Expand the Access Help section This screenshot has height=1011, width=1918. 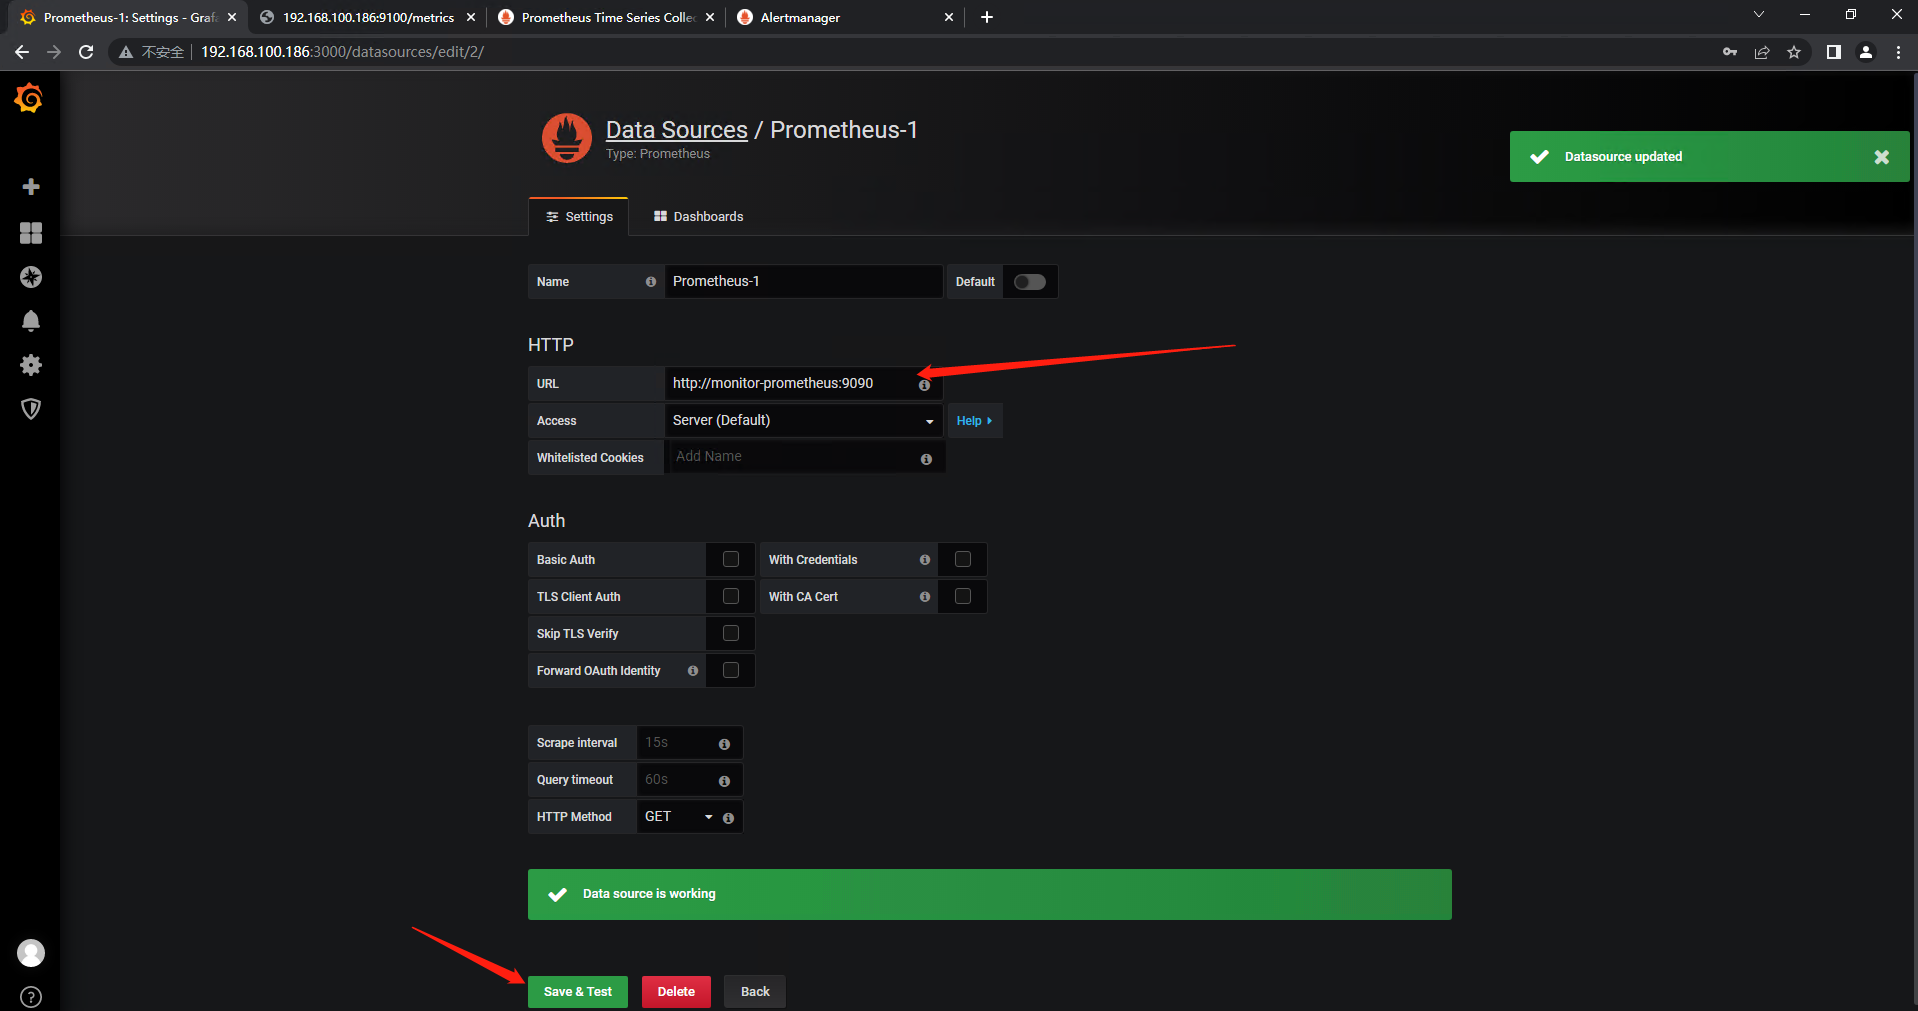coord(975,421)
